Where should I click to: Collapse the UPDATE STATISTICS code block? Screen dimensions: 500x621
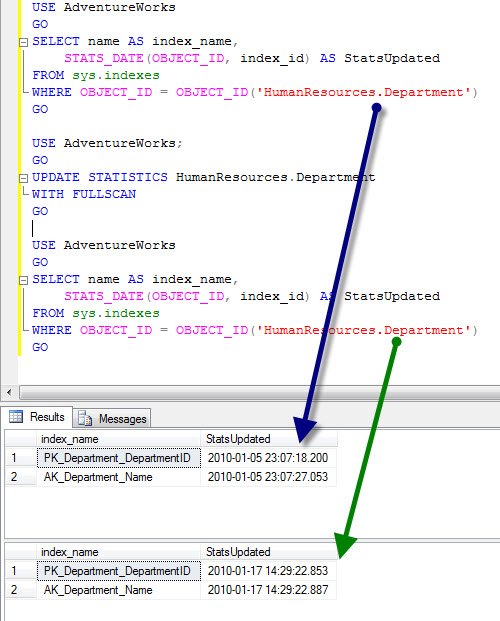tap(23, 178)
